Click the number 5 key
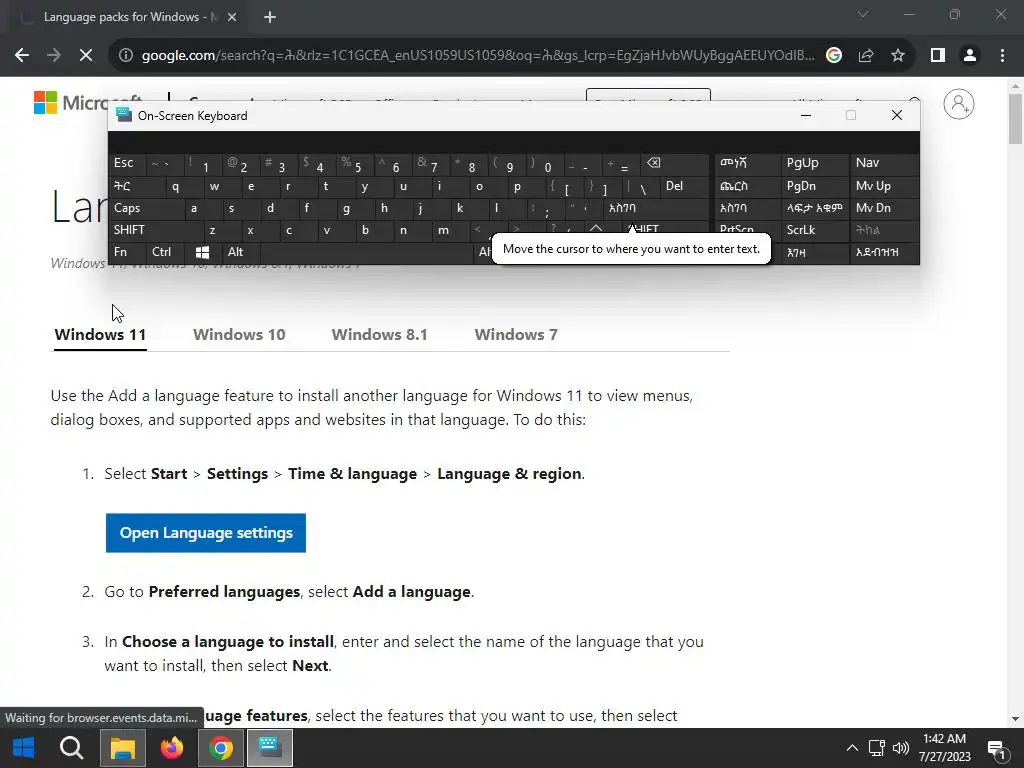1024x768 pixels. point(355,164)
